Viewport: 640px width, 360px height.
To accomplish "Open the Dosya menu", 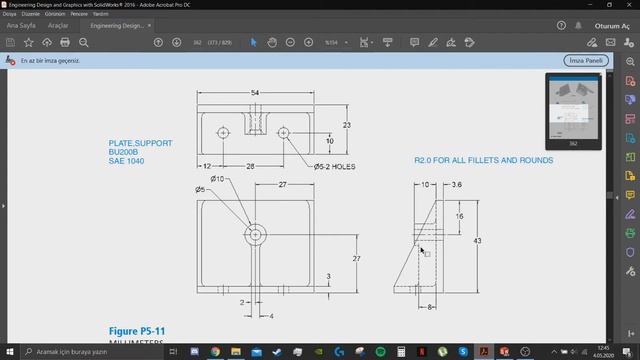I will pyautogui.click(x=9, y=14).
